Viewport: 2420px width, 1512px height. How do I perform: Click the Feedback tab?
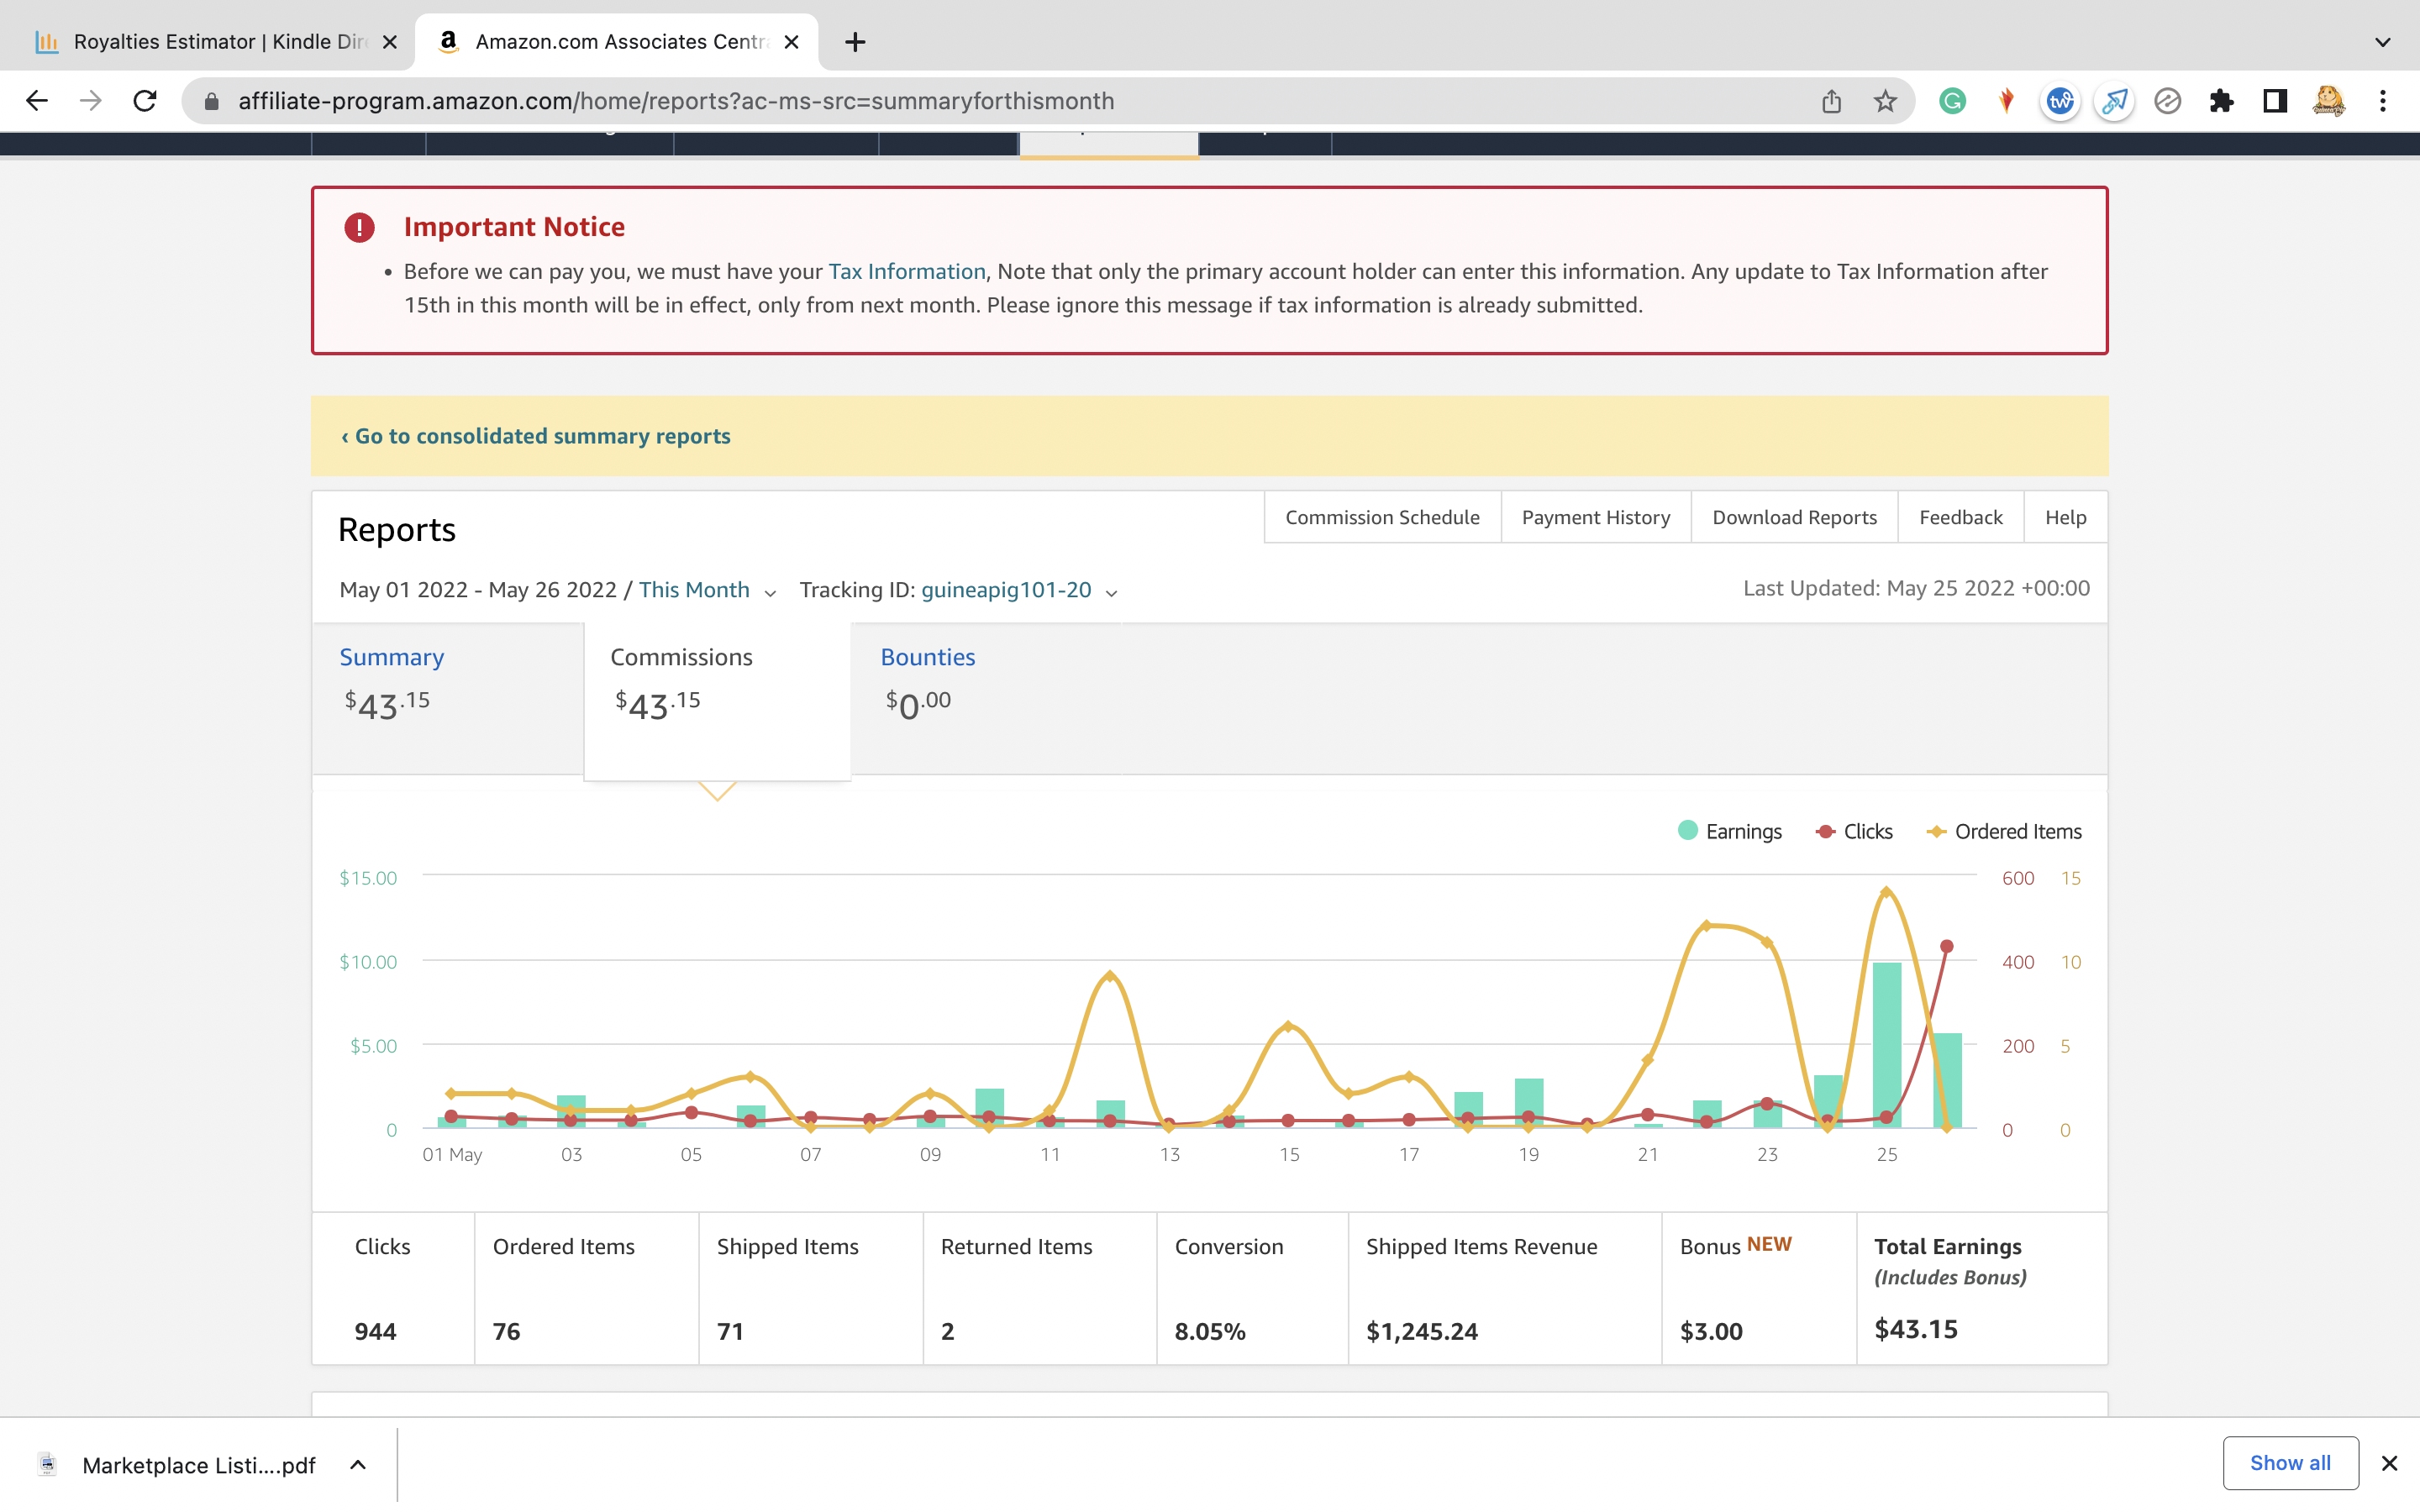pos(1960,517)
